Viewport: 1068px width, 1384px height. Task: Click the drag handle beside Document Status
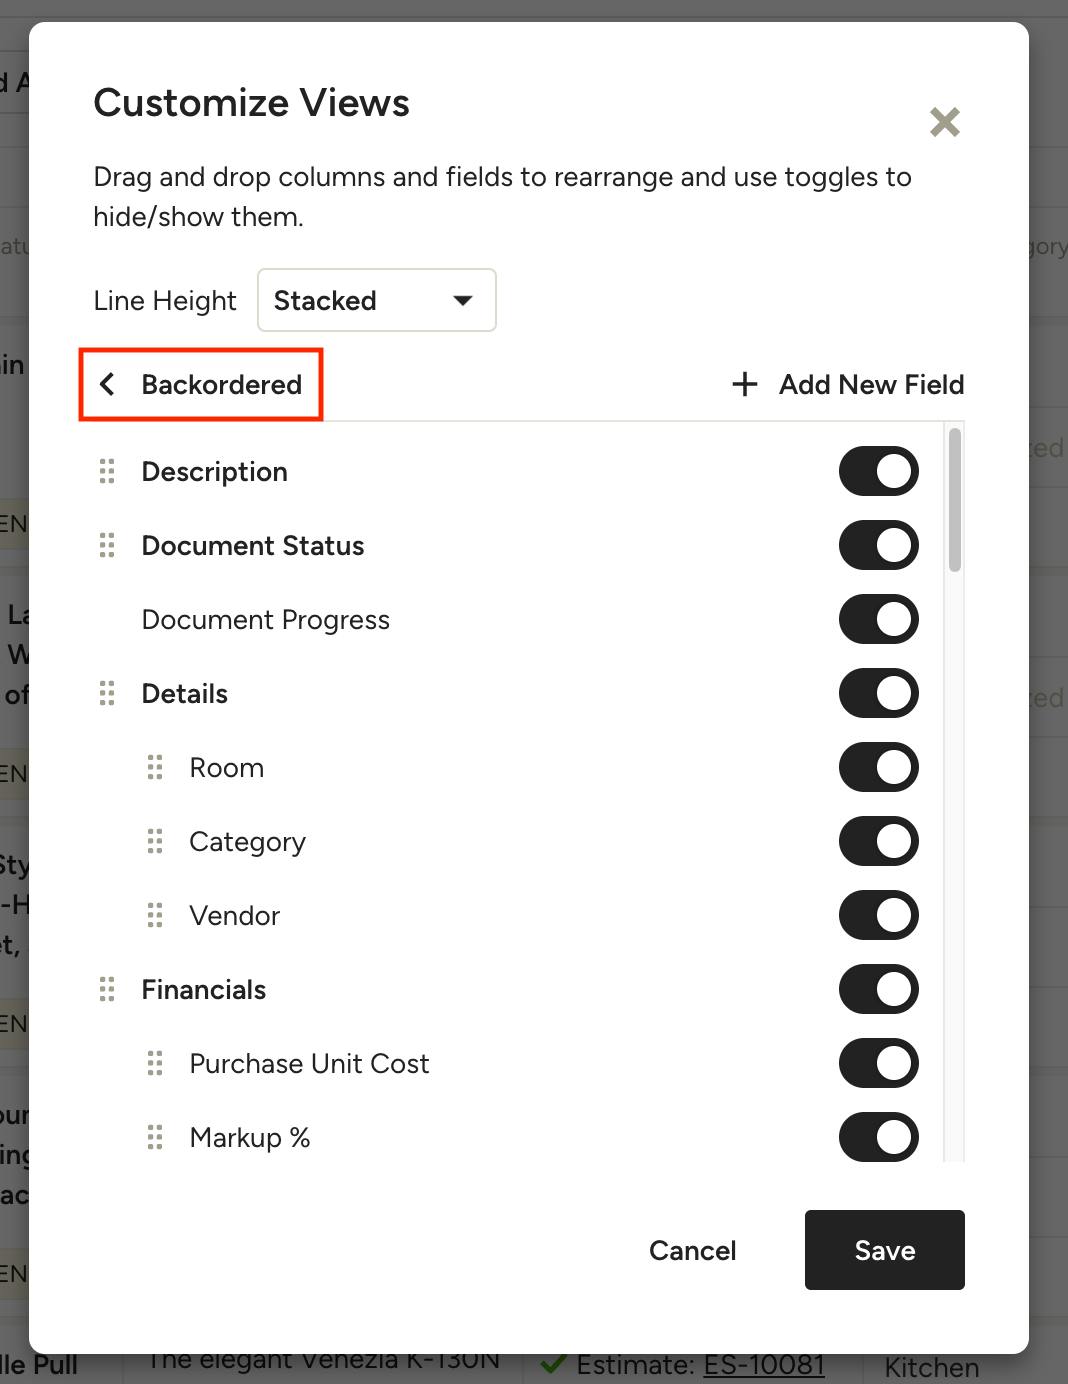pos(107,545)
